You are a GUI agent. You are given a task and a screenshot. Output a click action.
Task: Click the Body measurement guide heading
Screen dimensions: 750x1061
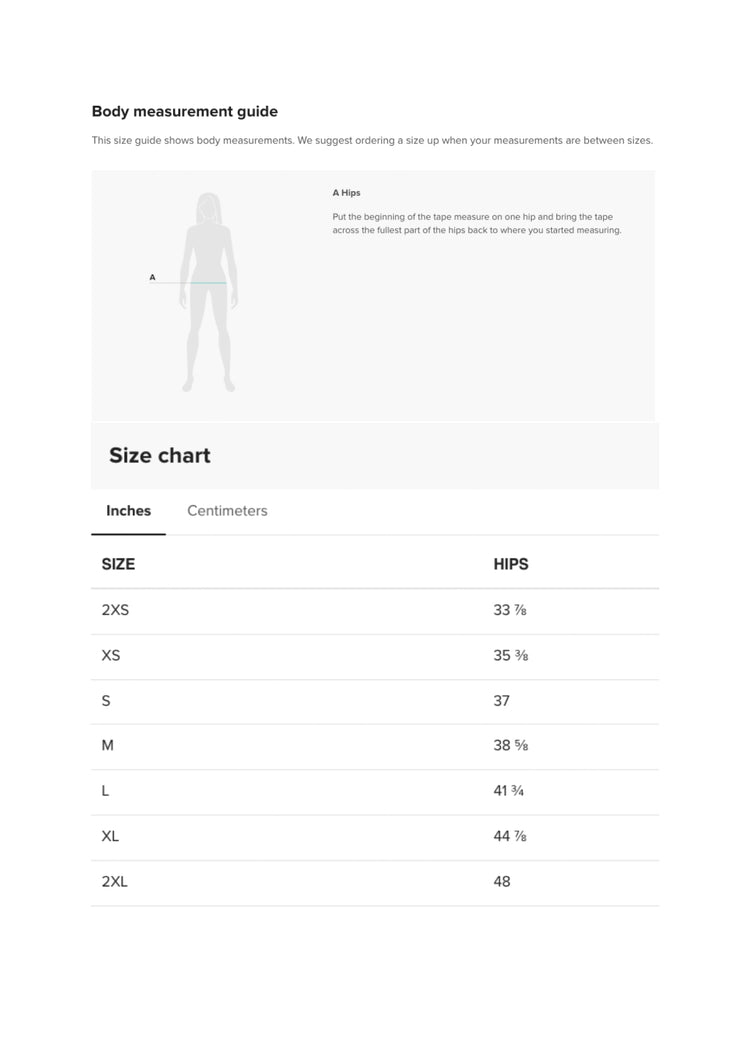[185, 112]
